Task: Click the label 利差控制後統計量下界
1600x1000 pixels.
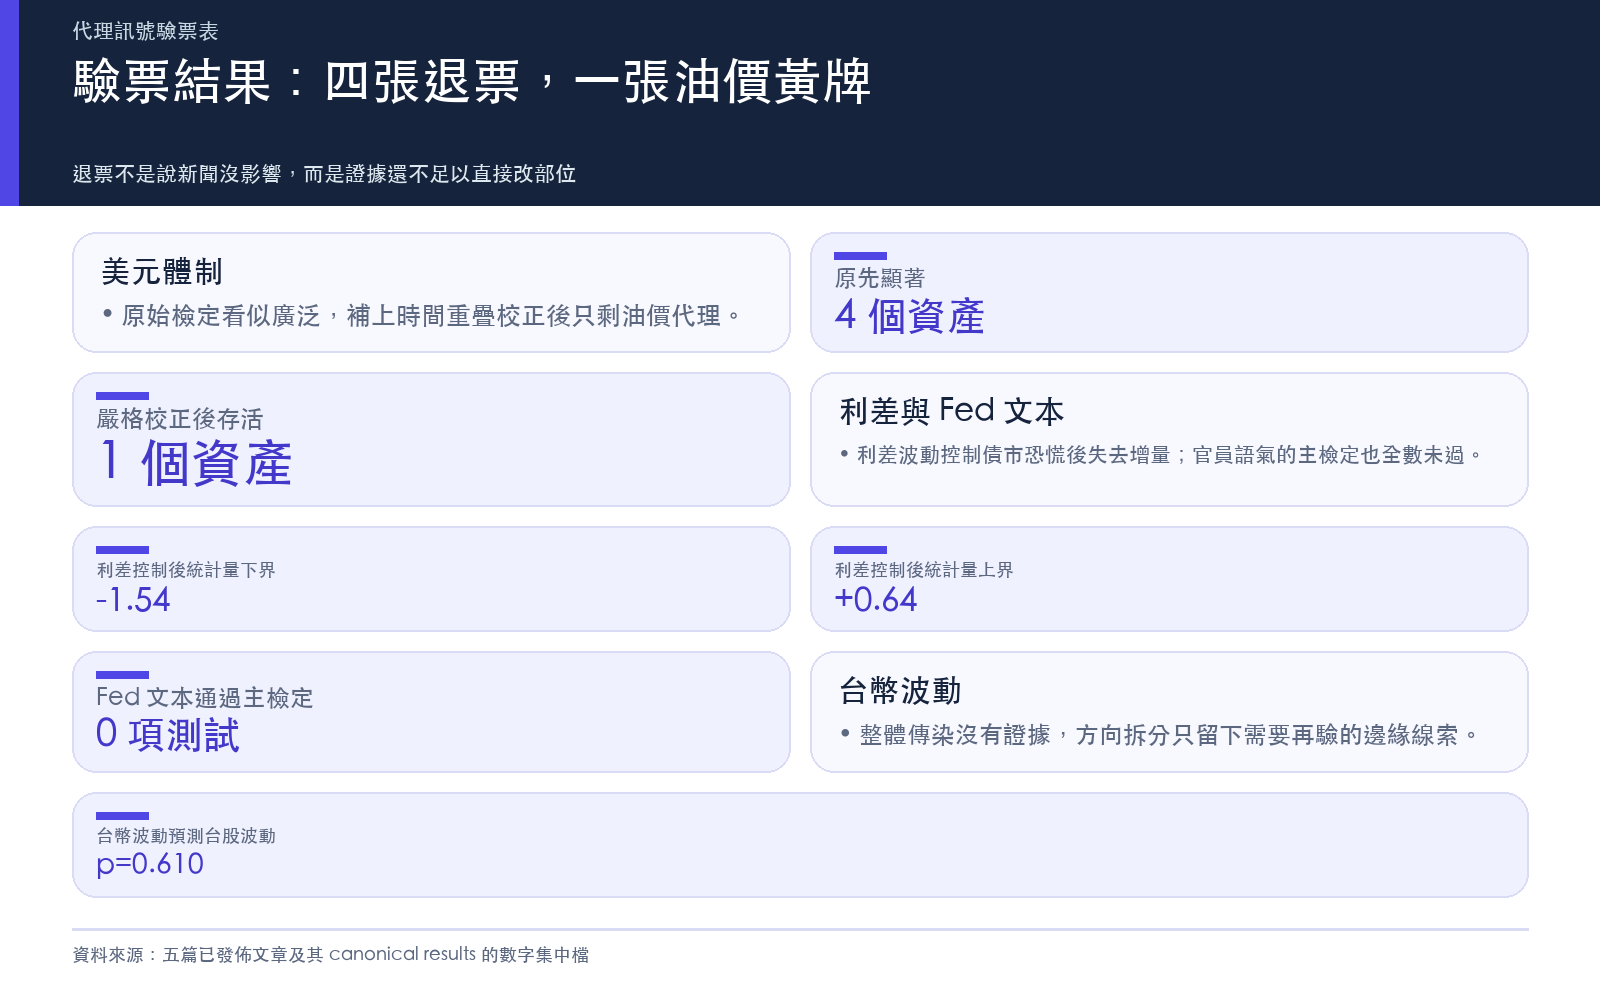Action: pos(186,570)
